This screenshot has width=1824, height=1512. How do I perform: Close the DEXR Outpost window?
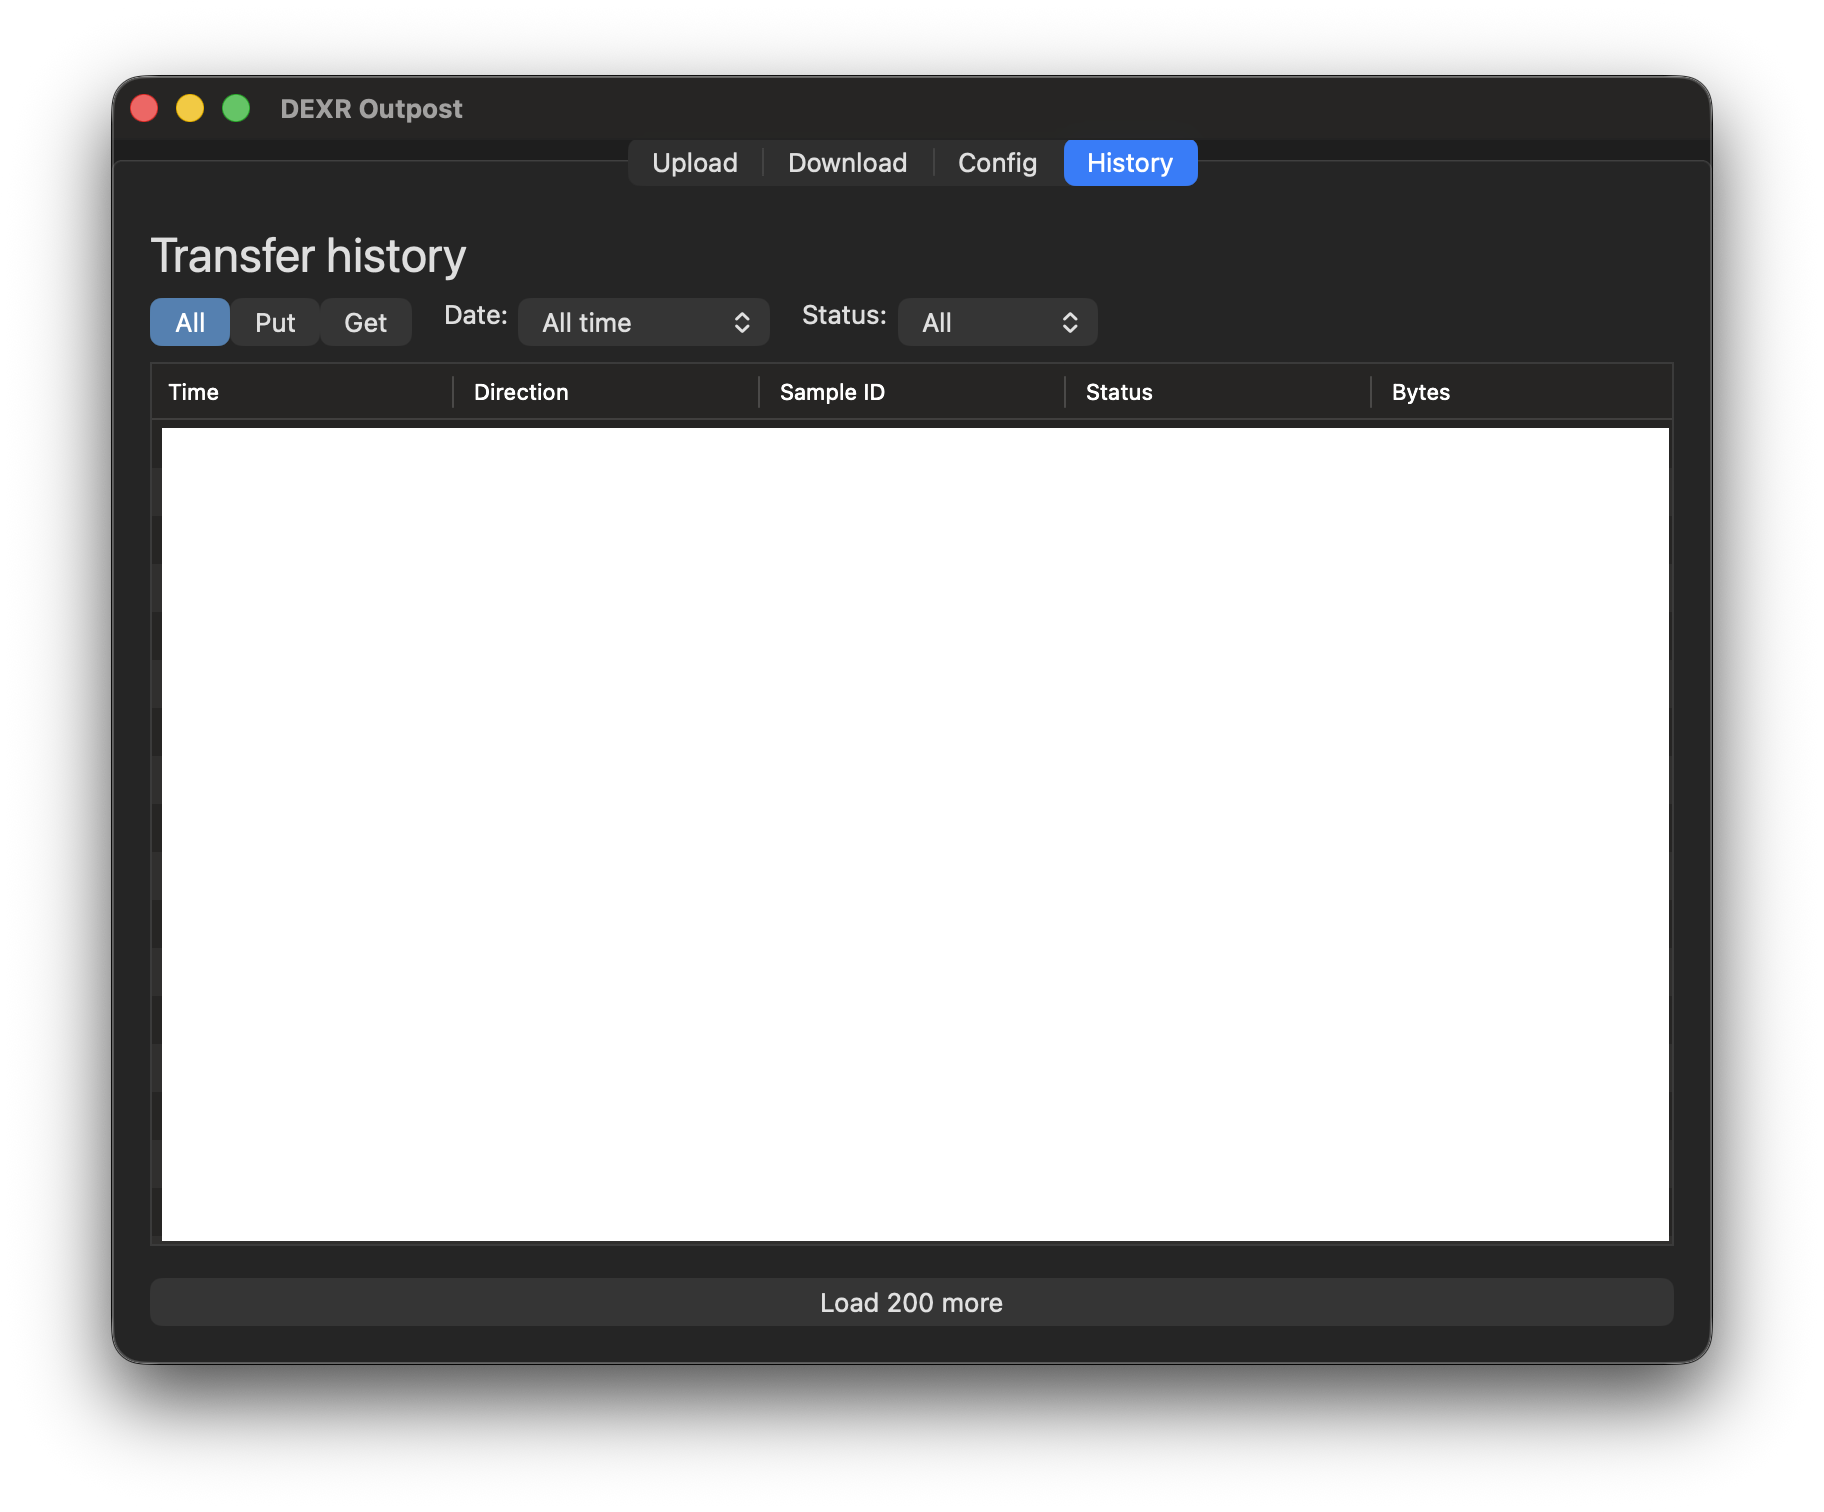point(144,108)
